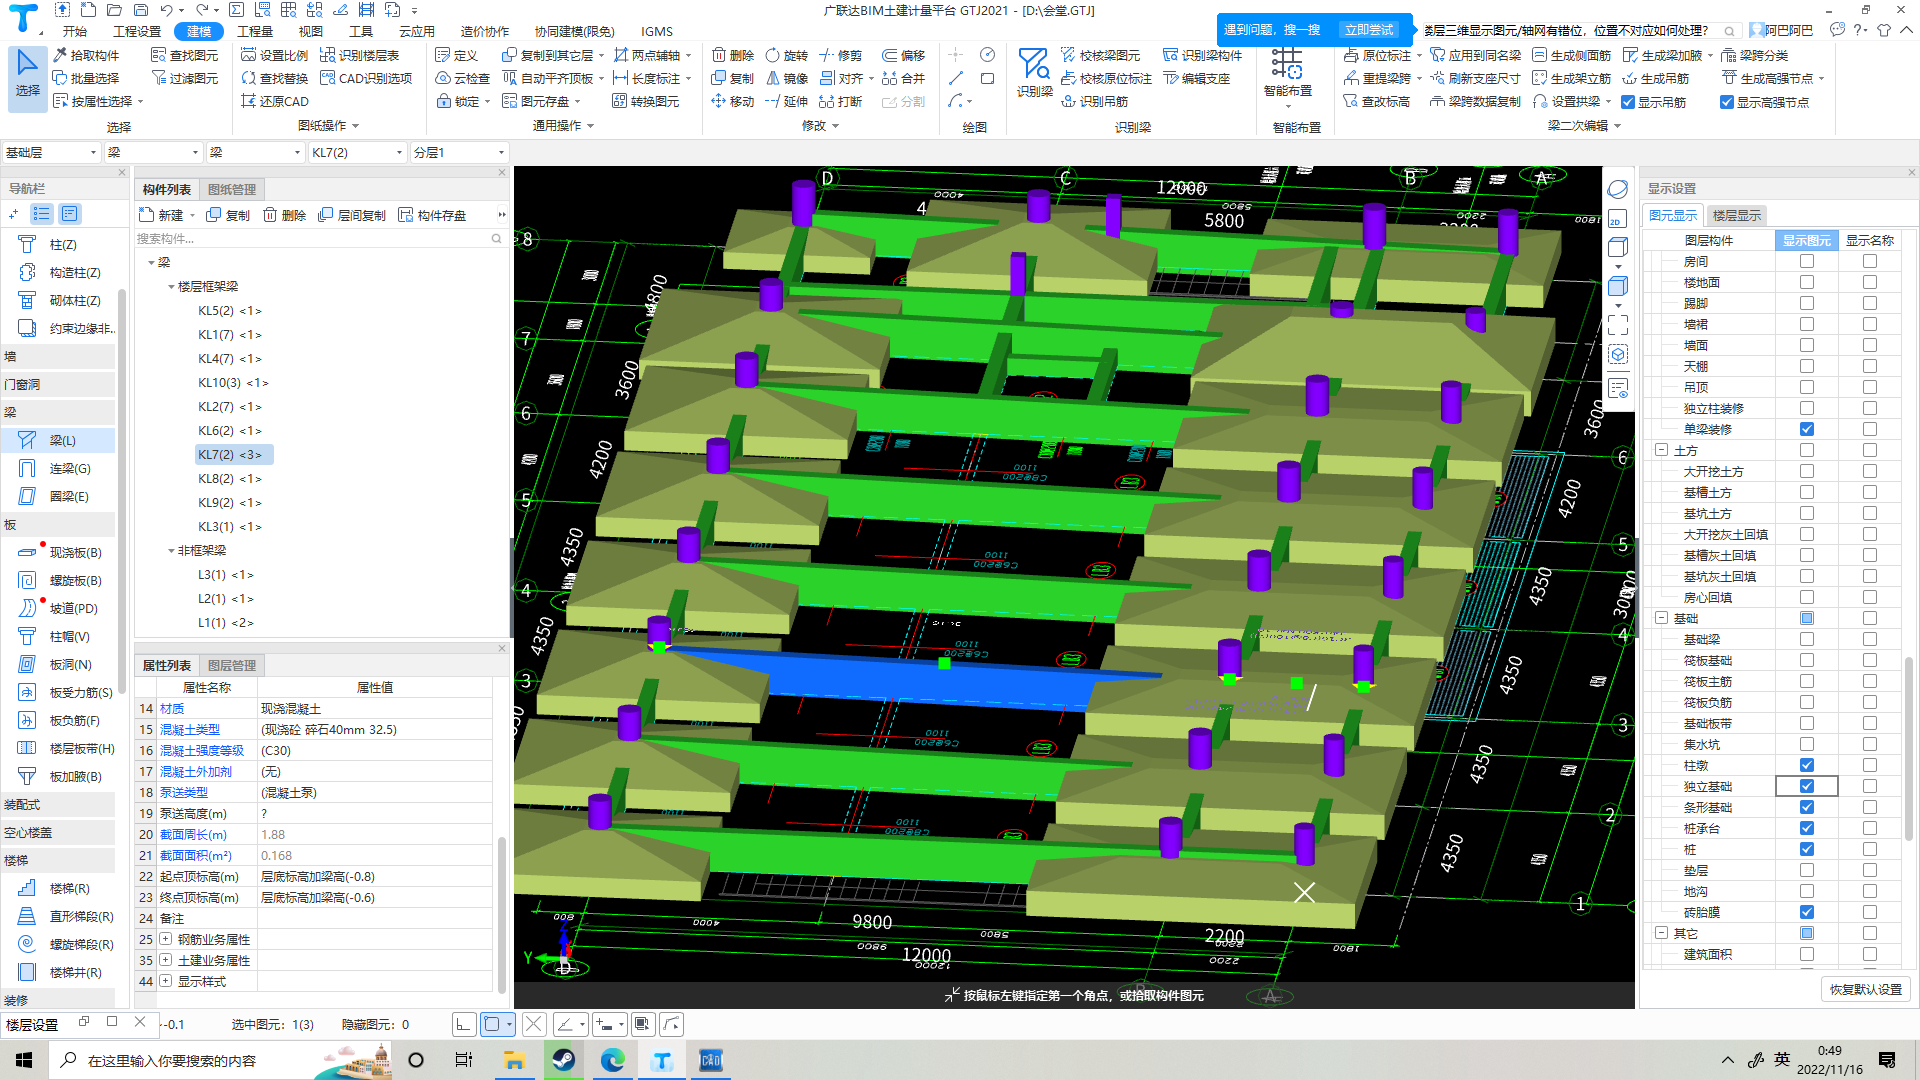The image size is (1920, 1080).
Task: Open Steam from the taskbar
Action: click(x=563, y=1060)
